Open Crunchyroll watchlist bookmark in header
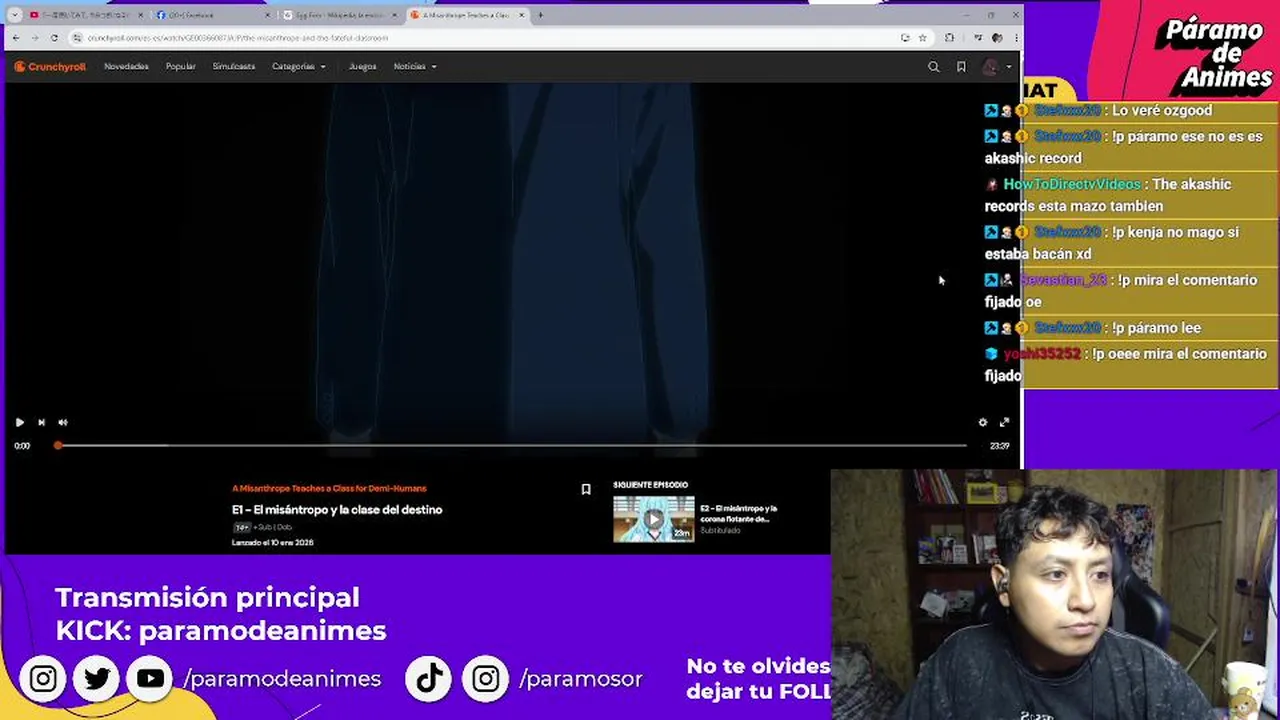The height and width of the screenshot is (720, 1280). [961, 67]
